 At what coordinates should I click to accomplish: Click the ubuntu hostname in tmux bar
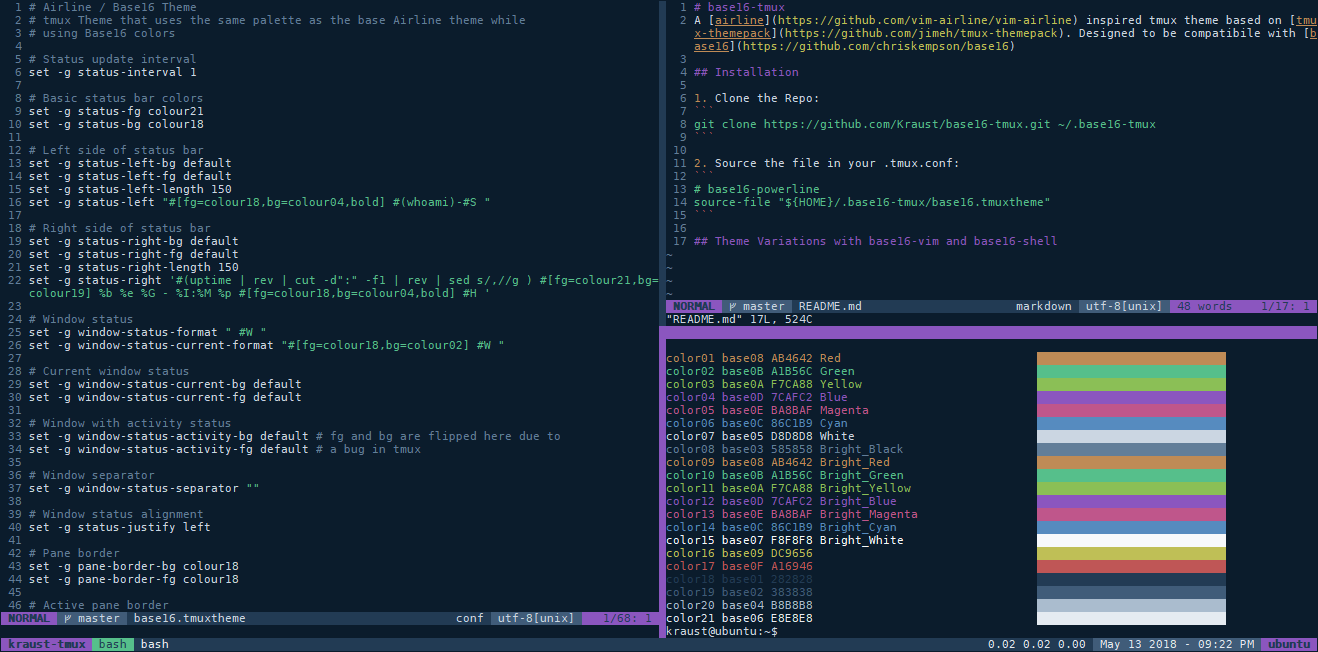[1290, 644]
